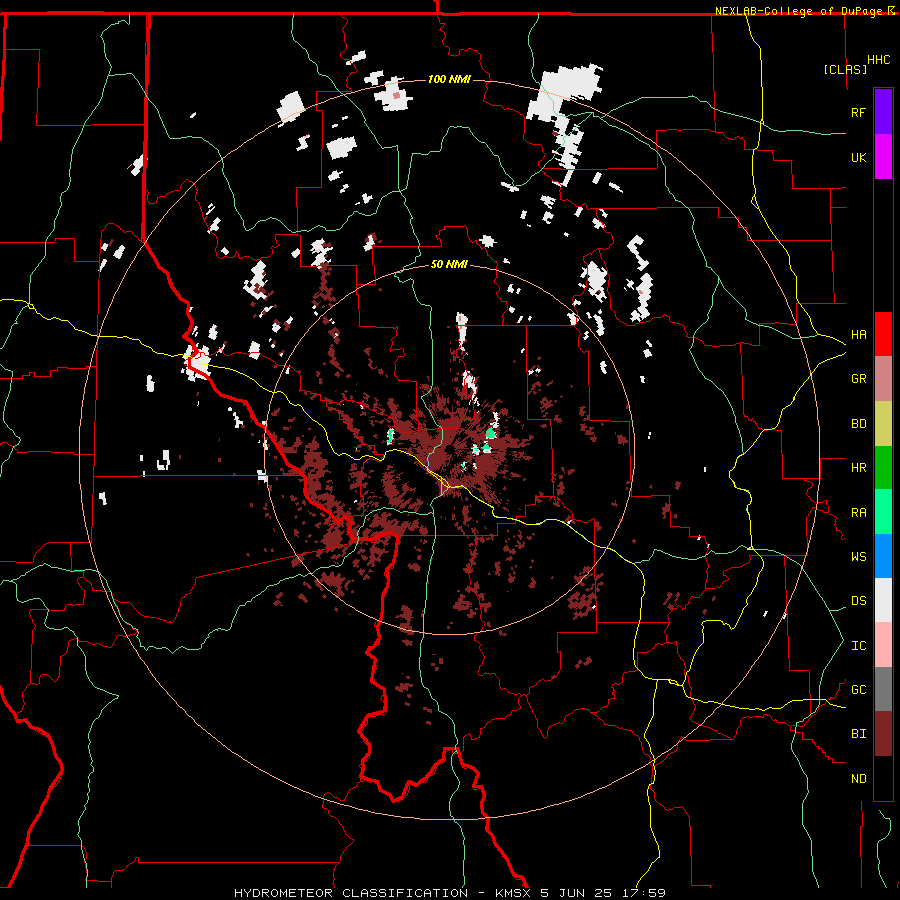This screenshot has height=900, width=900.
Task: Click the BD legend label
Action: click(858, 424)
